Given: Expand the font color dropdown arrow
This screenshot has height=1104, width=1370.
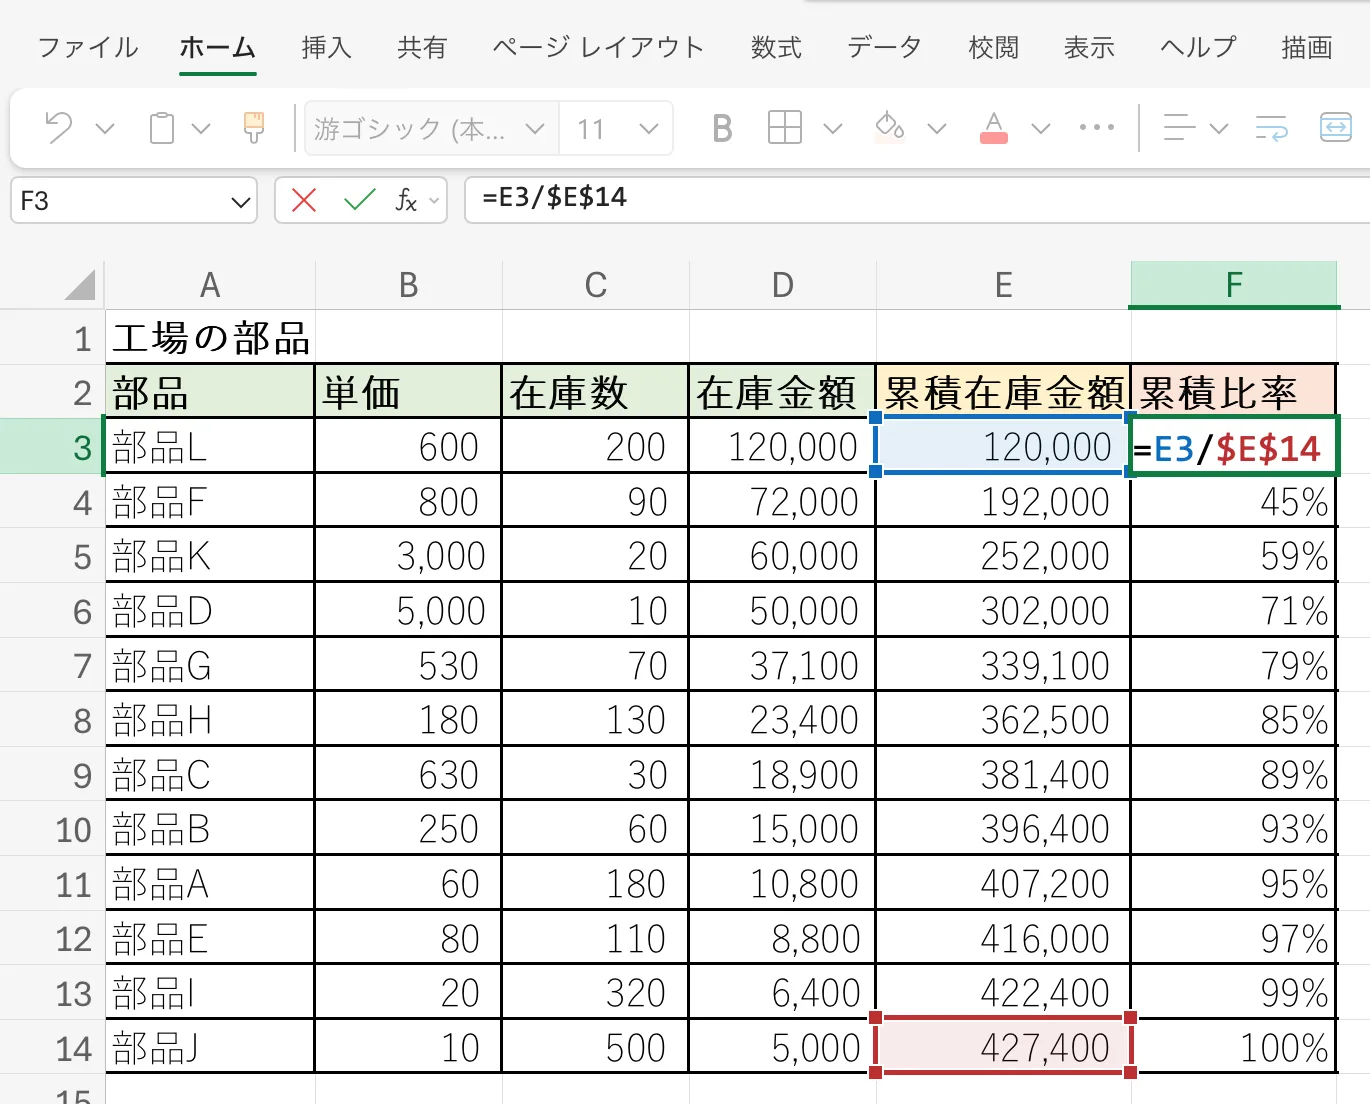Looking at the screenshot, I should point(1040,129).
